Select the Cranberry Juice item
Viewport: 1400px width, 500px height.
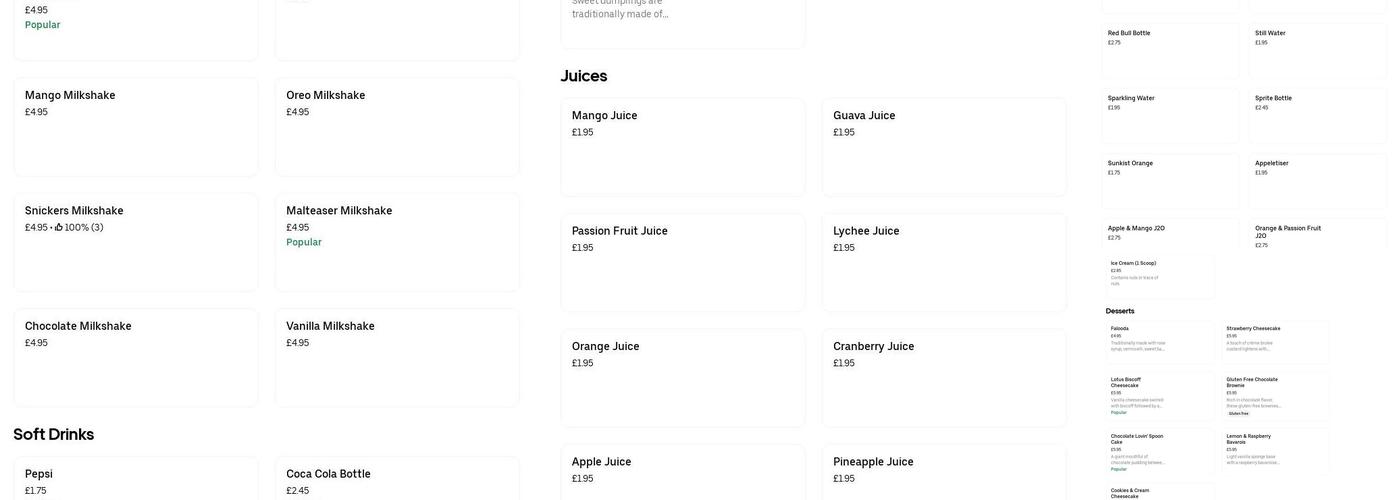click(944, 378)
